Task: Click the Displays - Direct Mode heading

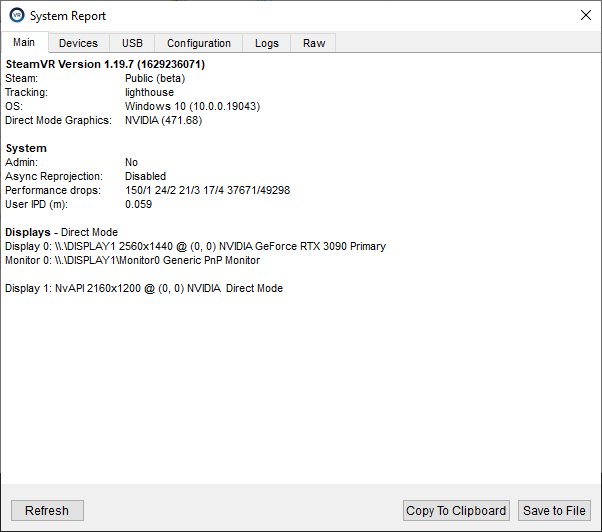Action: pyautogui.click(x=61, y=232)
